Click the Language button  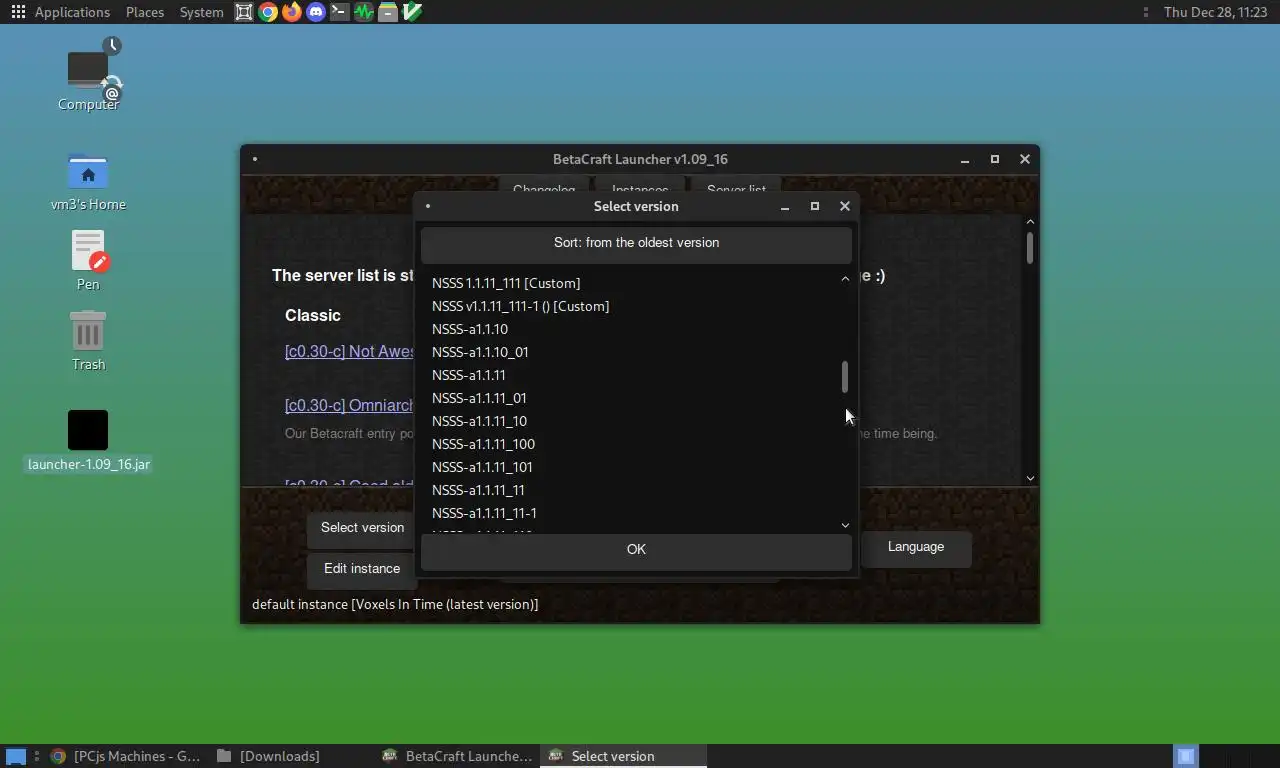click(x=916, y=547)
